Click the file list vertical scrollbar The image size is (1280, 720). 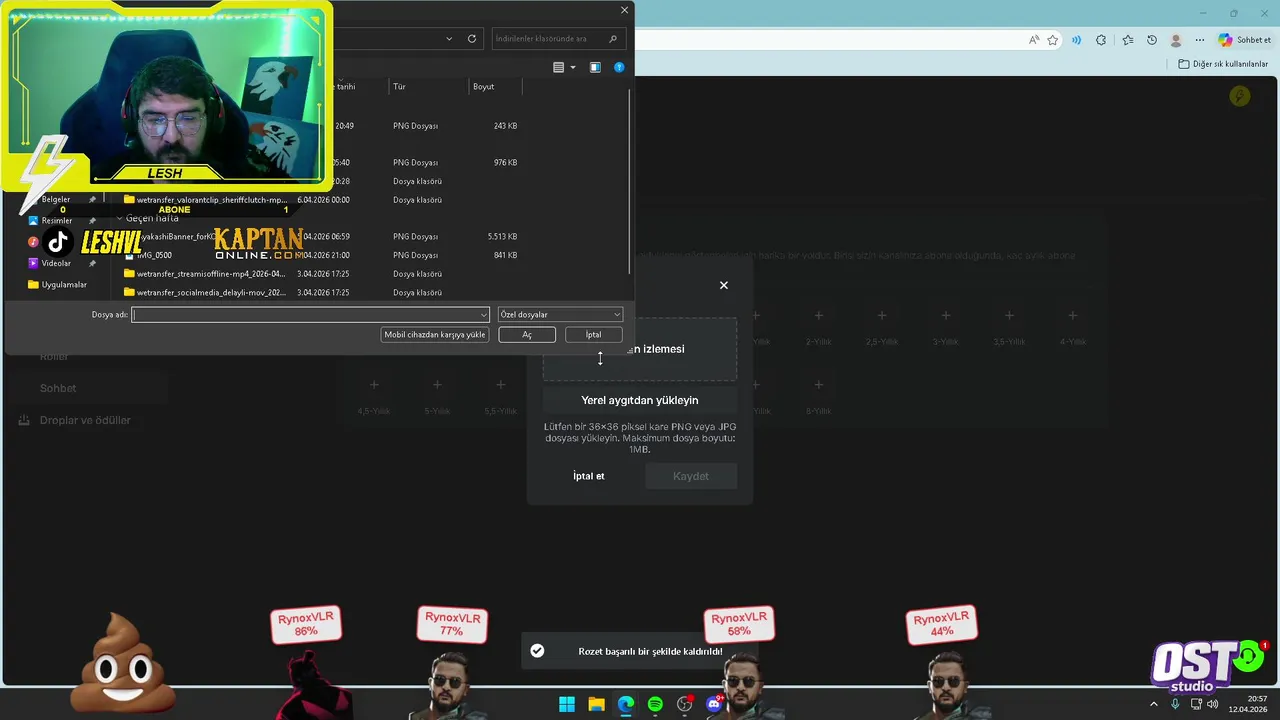tap(629, 180)
